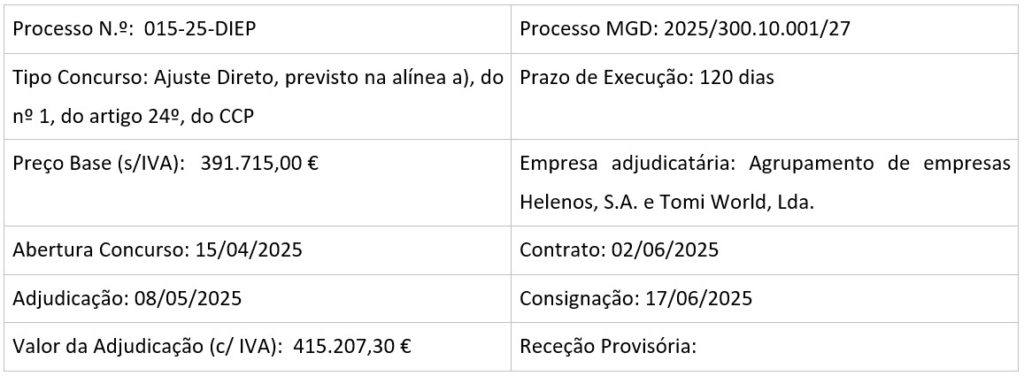Select the 15/04/2025 opening date
Screen dimensions: 1024x376
point(249,250)
